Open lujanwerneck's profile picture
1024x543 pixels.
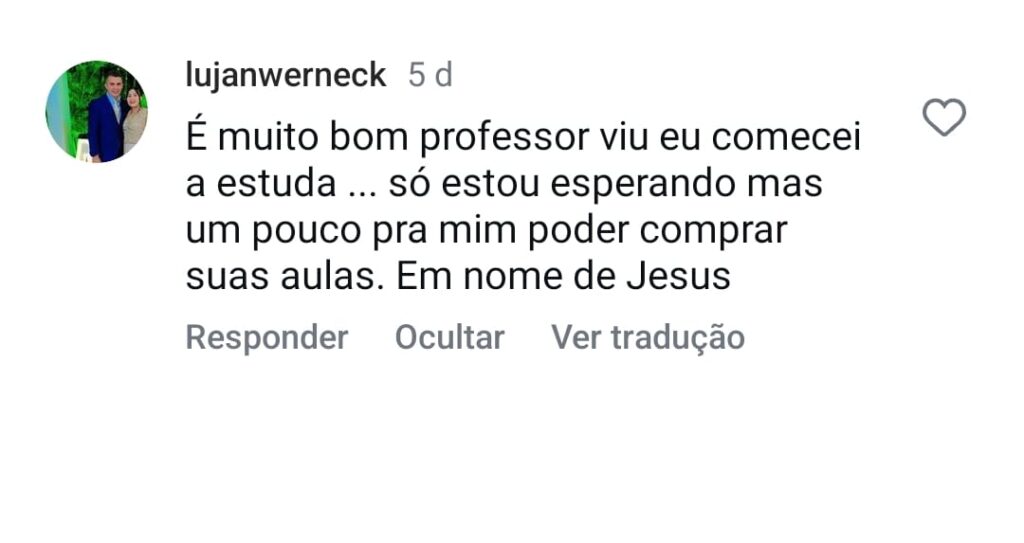96,111
